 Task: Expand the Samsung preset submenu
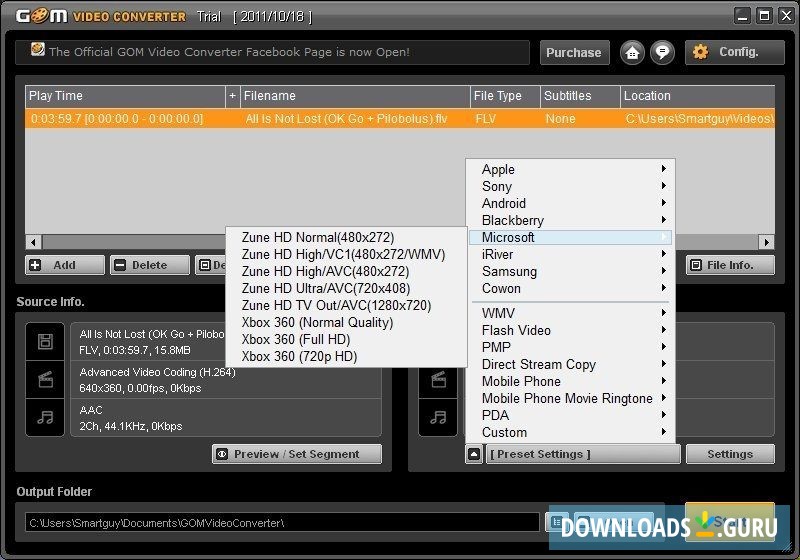[x=570, y=271]
